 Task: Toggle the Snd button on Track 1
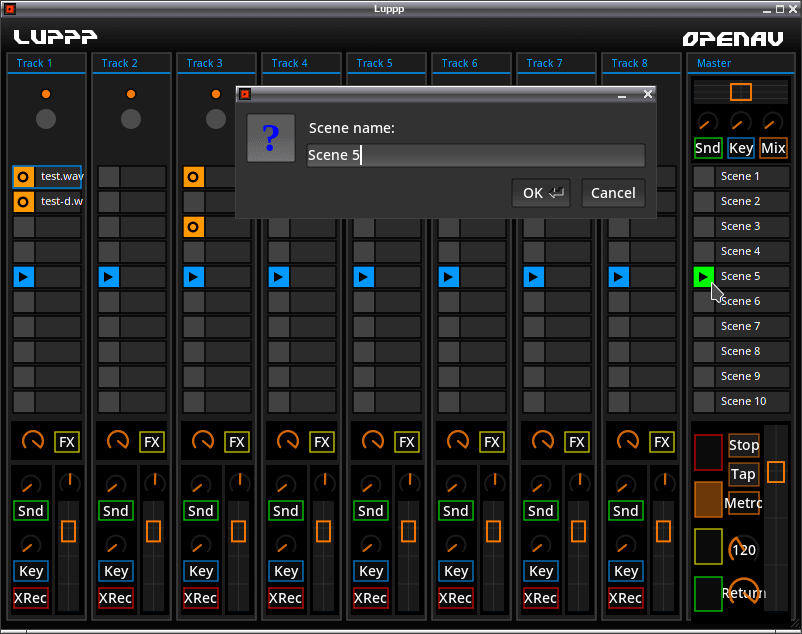(31, 510)
